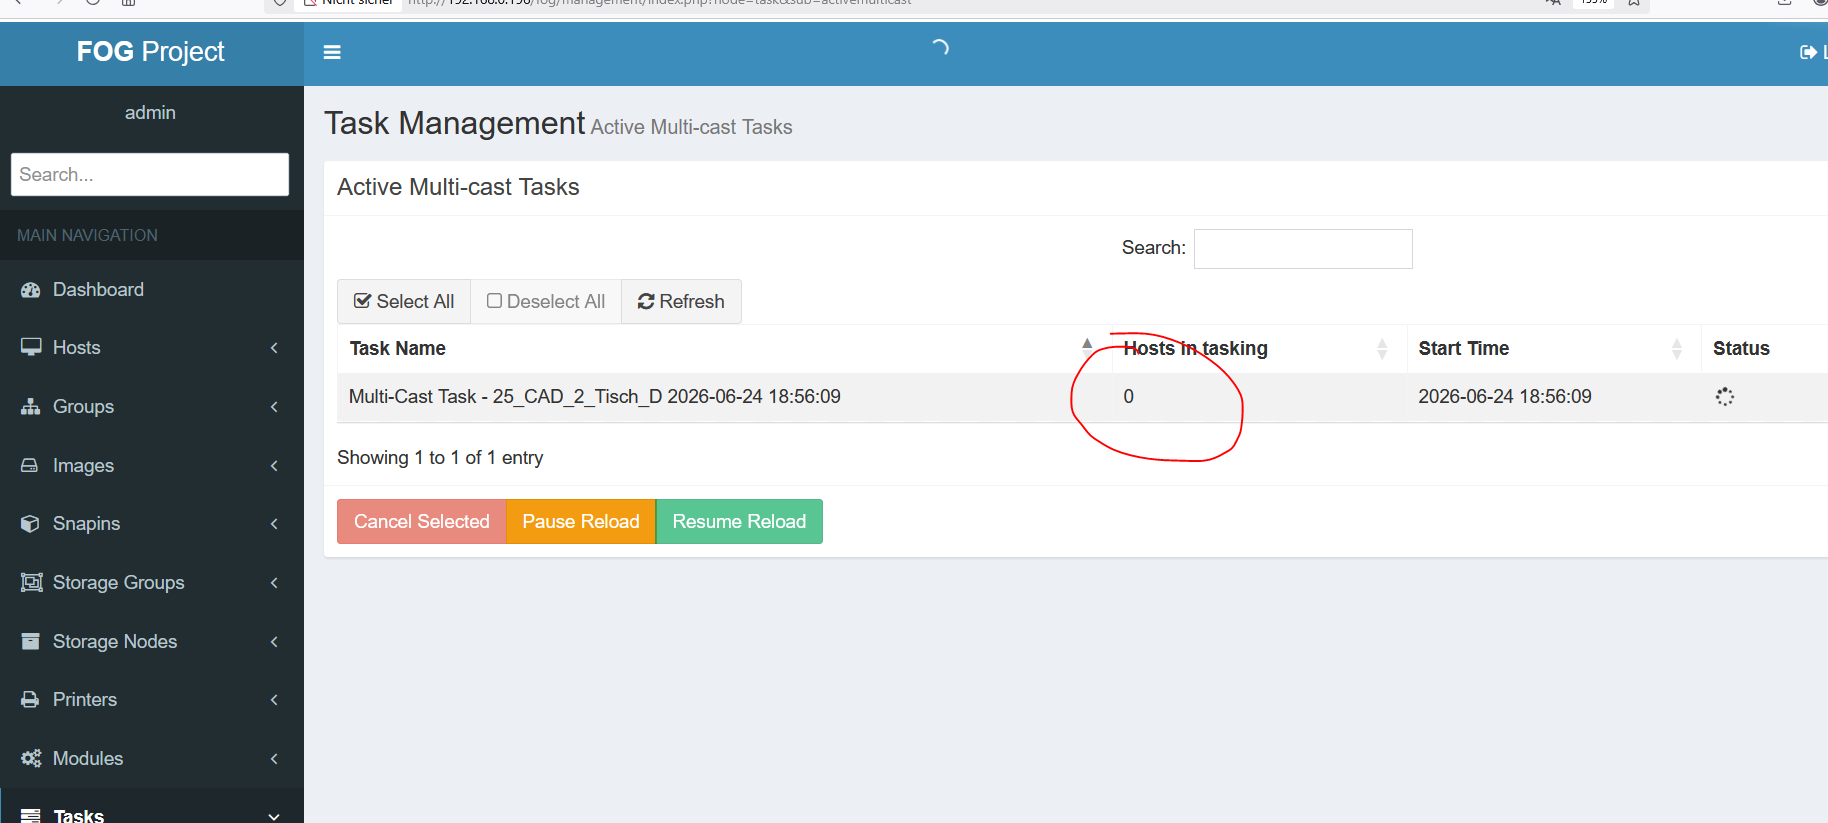Viewport: 1828px width, 823px height.
Task: Click the Printers printer icon
Action: tap(30, 699)
